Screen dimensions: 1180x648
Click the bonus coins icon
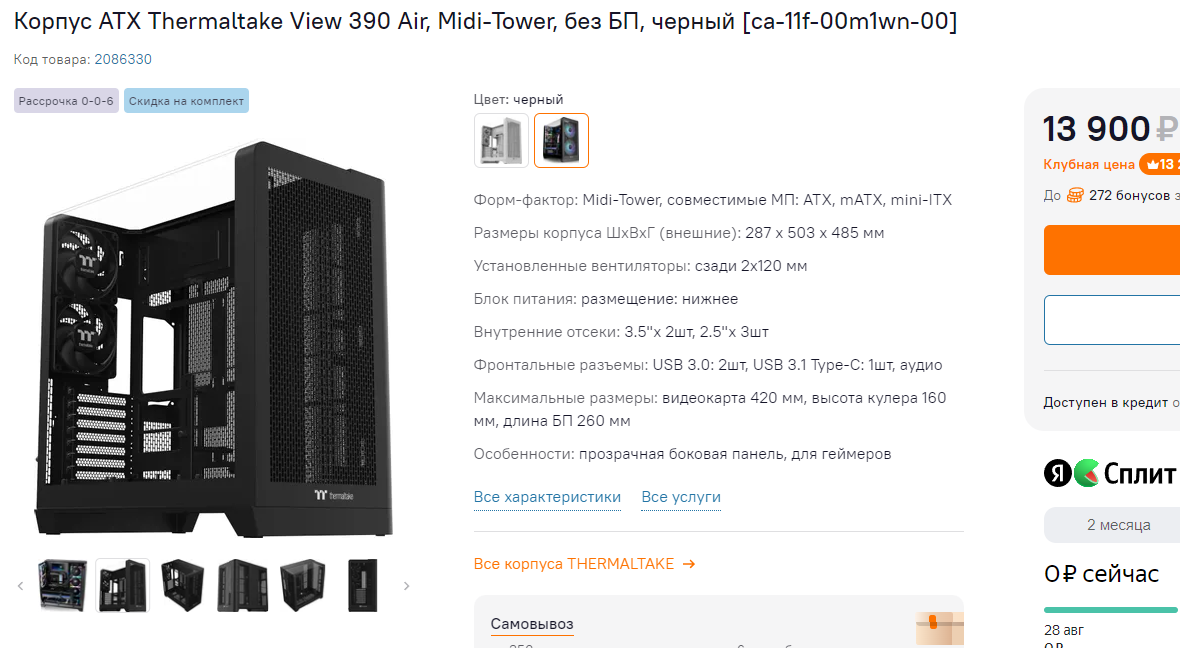tap(1075, 196)
